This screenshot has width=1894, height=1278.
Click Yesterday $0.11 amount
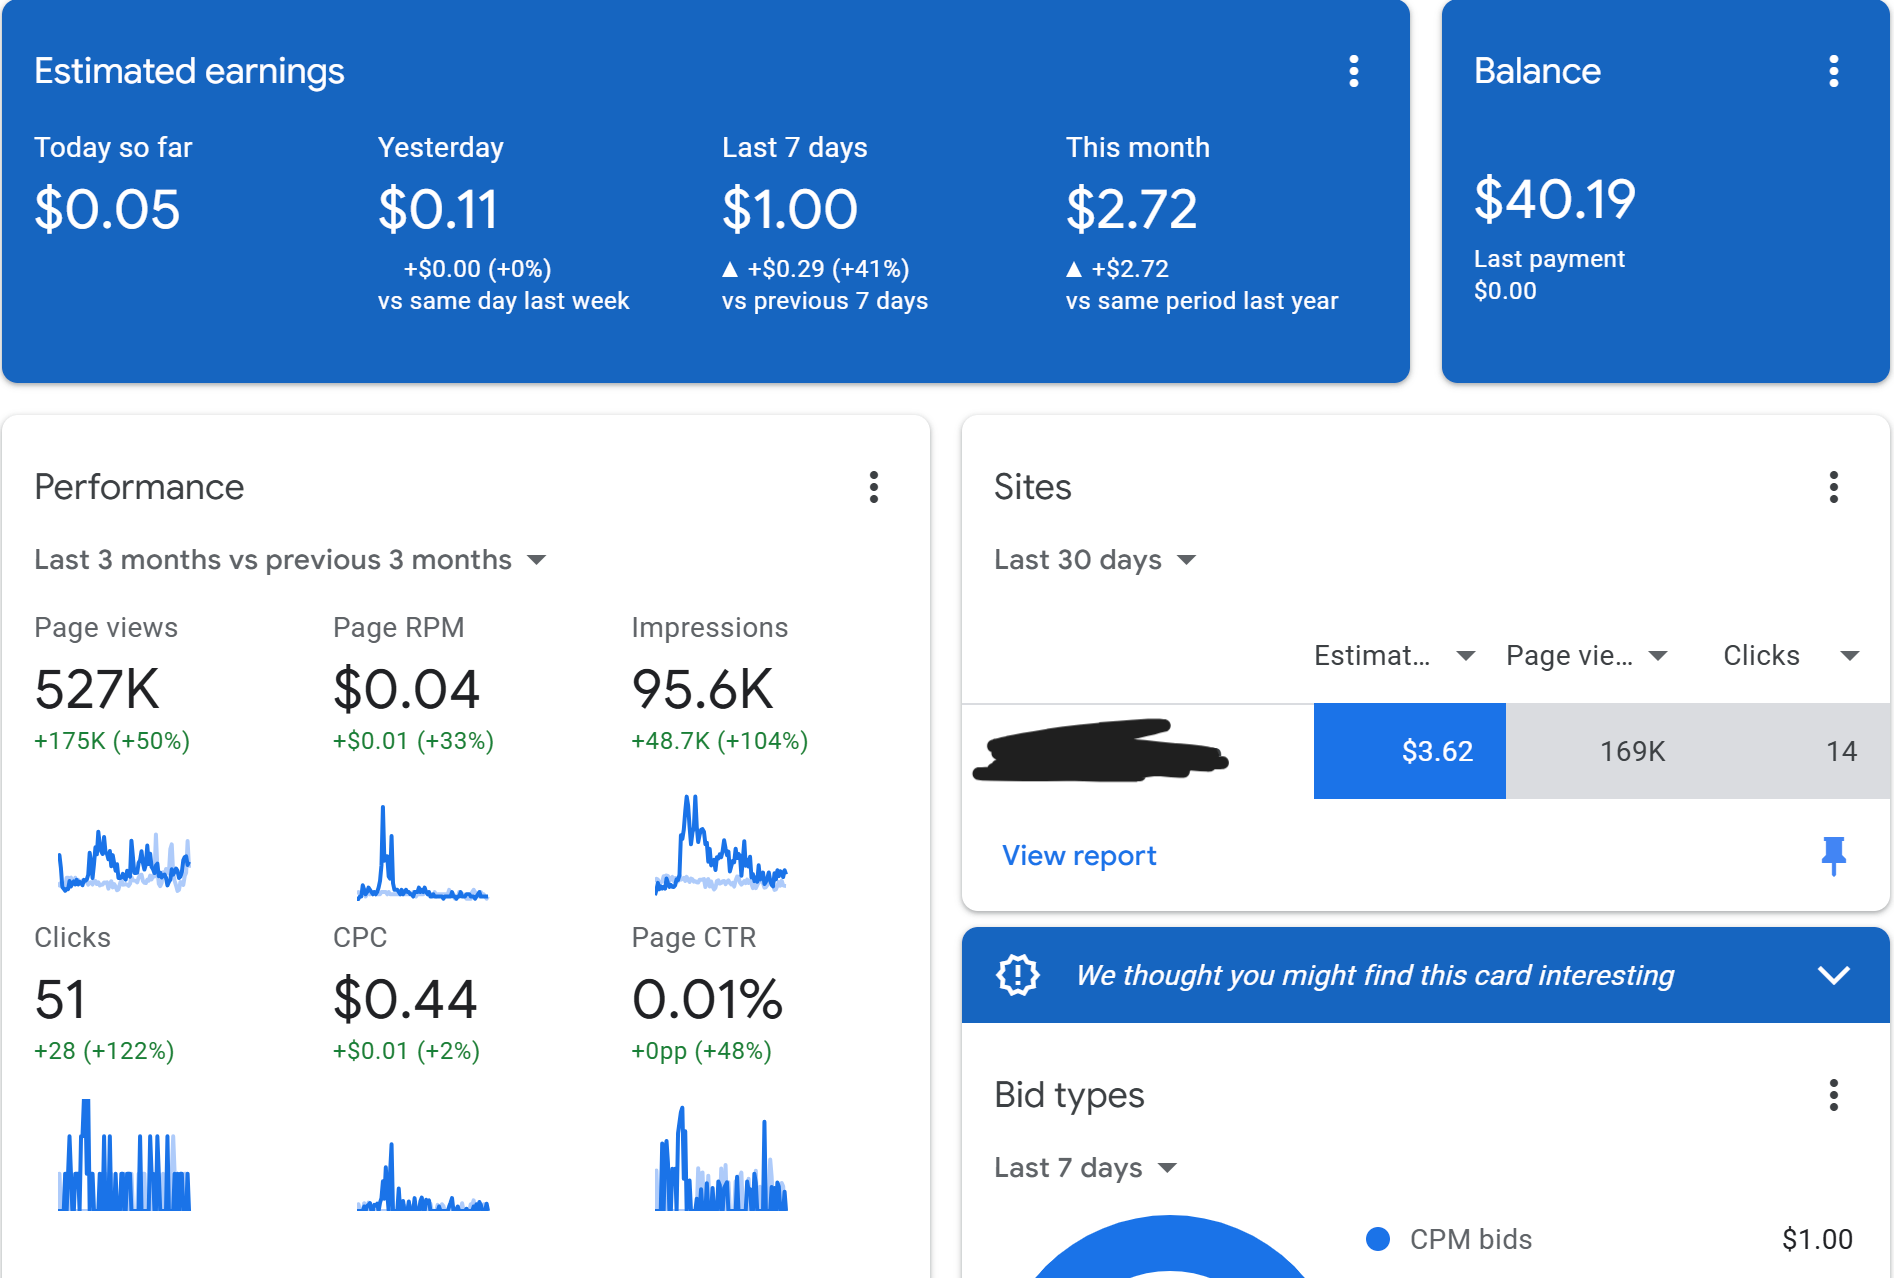point(438,209)
